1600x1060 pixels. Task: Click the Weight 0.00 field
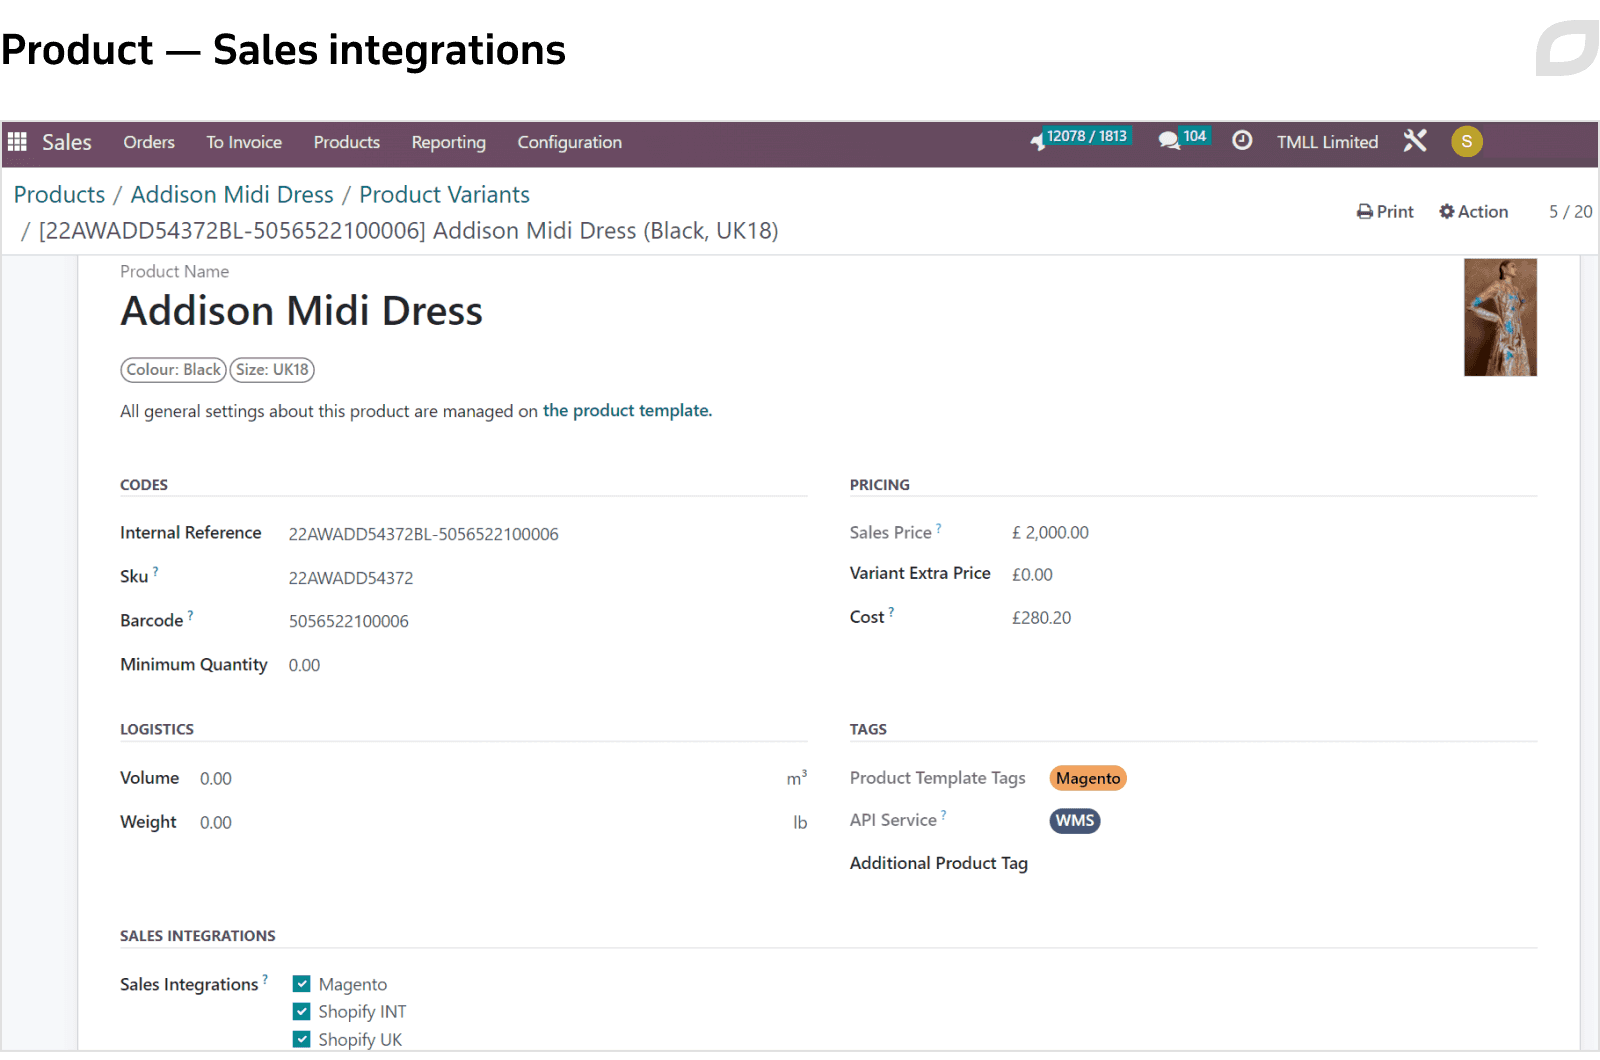(x=216, y=823)
